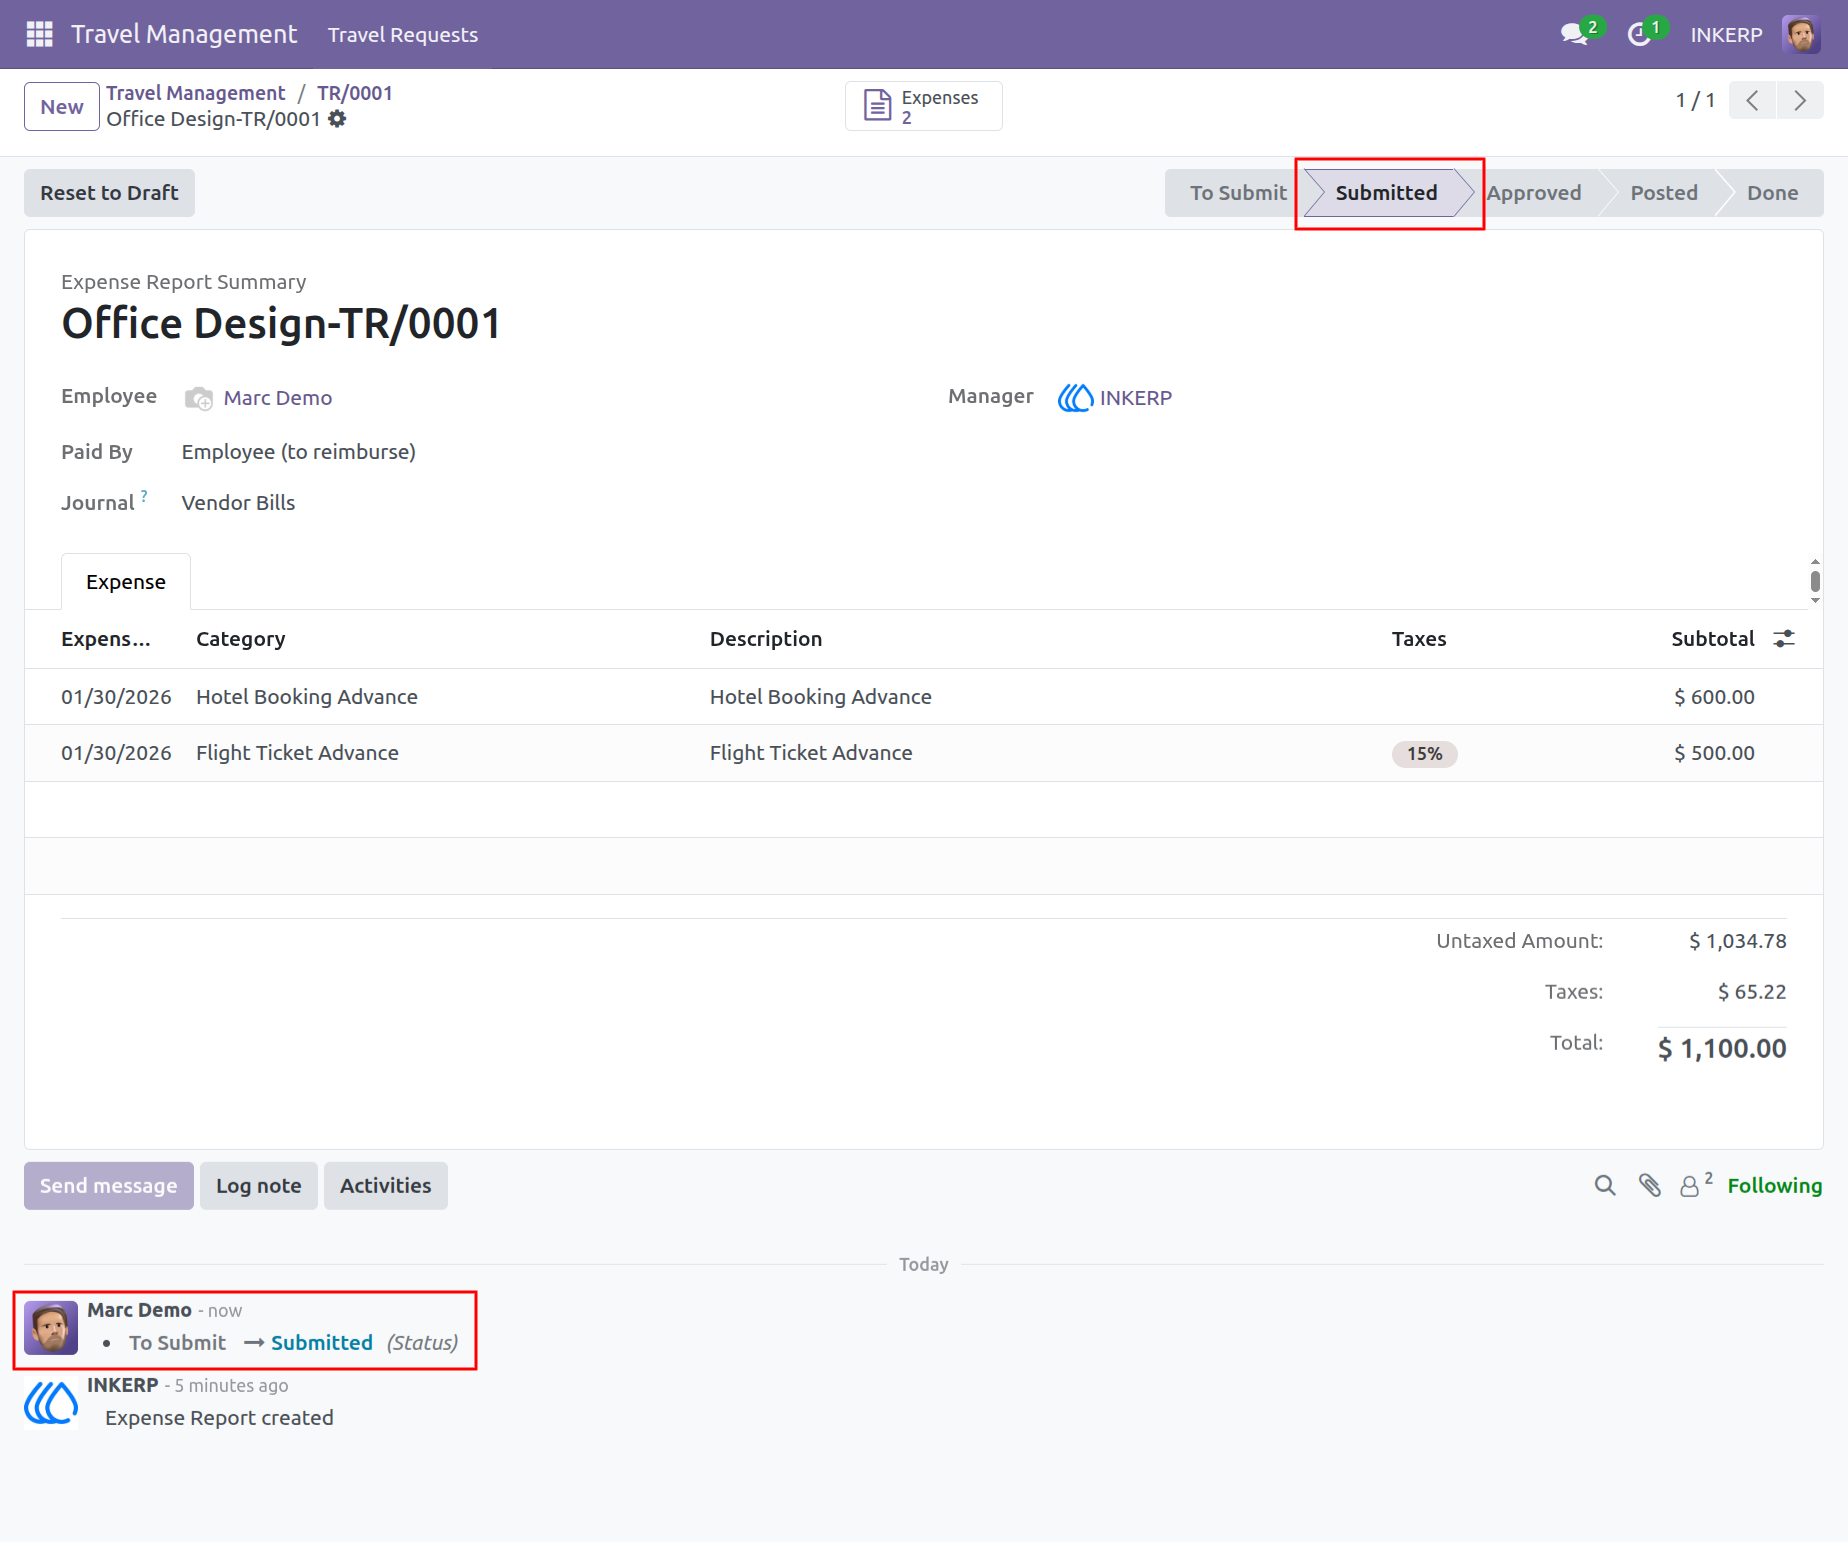1848x1542 pixels.
Task: Go to next record arrow
Action: [x=1800, y=101]
